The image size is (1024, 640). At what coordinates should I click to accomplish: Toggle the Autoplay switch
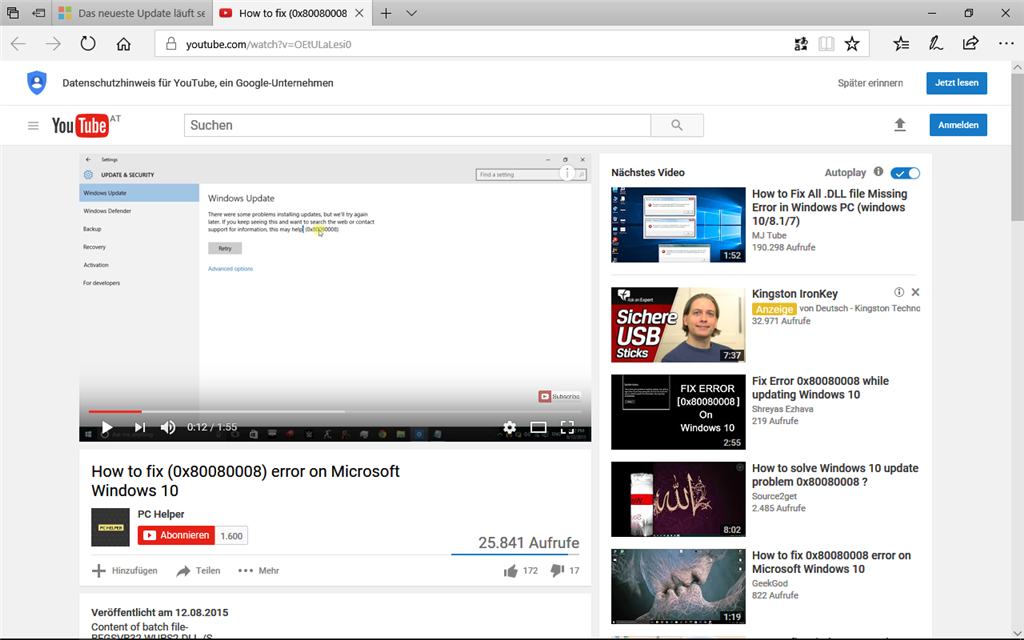point(905,173)
